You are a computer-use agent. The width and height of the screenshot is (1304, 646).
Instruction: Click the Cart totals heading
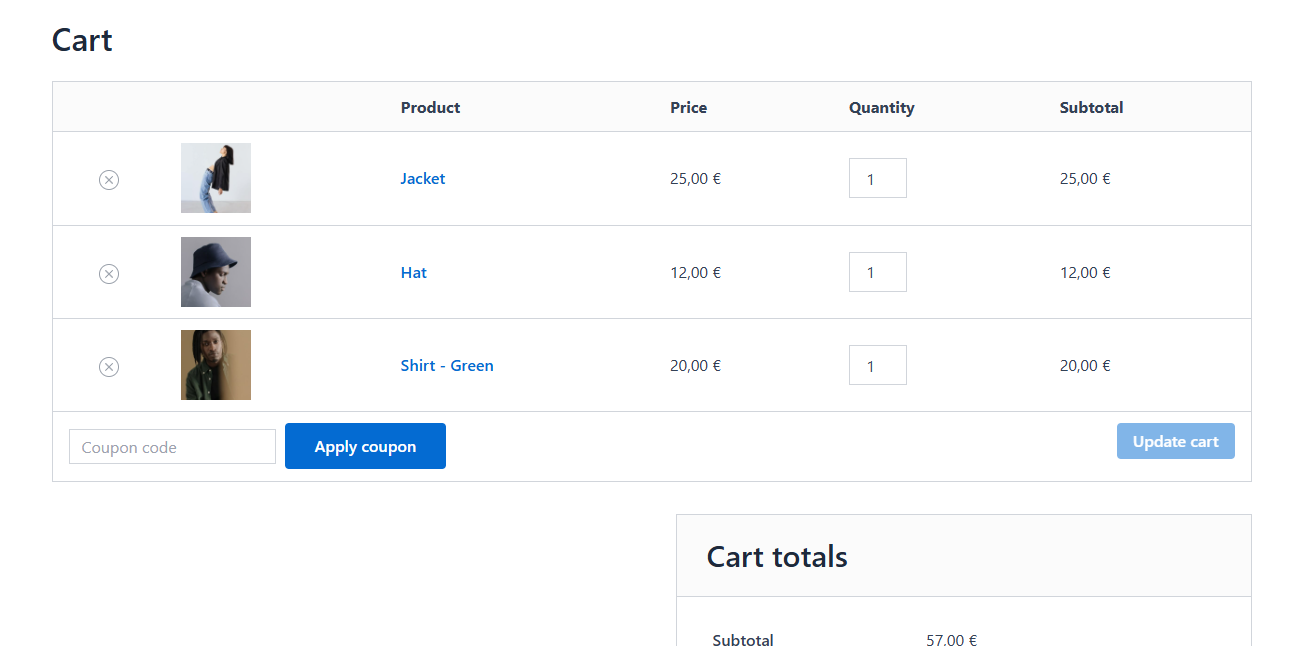(777, 556)
